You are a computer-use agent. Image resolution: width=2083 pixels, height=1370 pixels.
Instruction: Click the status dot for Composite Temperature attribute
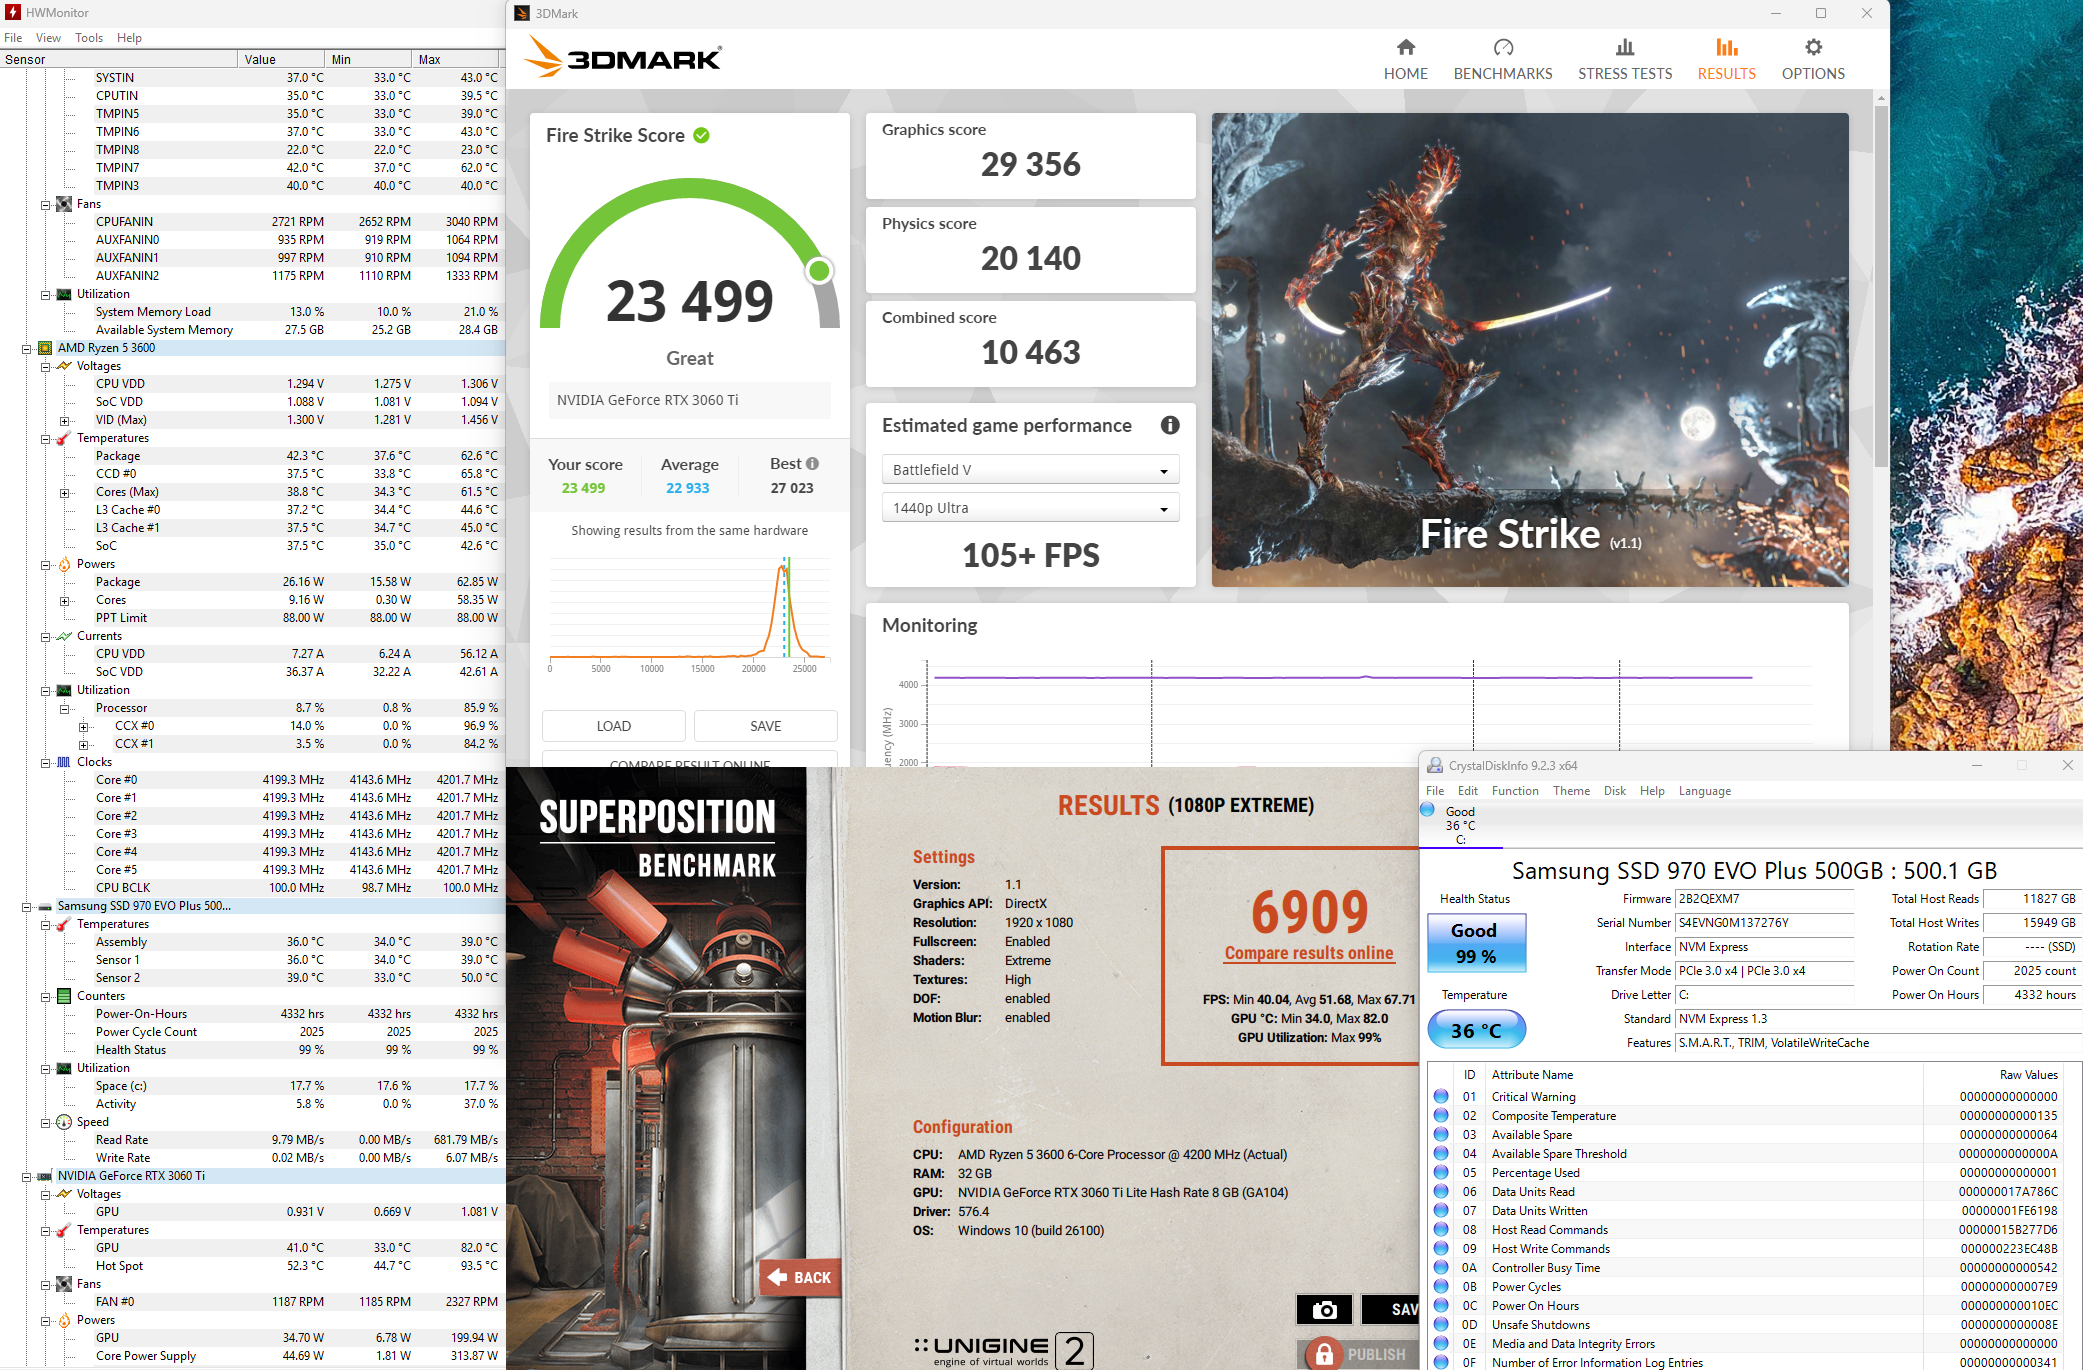tap(1440, 1115)
